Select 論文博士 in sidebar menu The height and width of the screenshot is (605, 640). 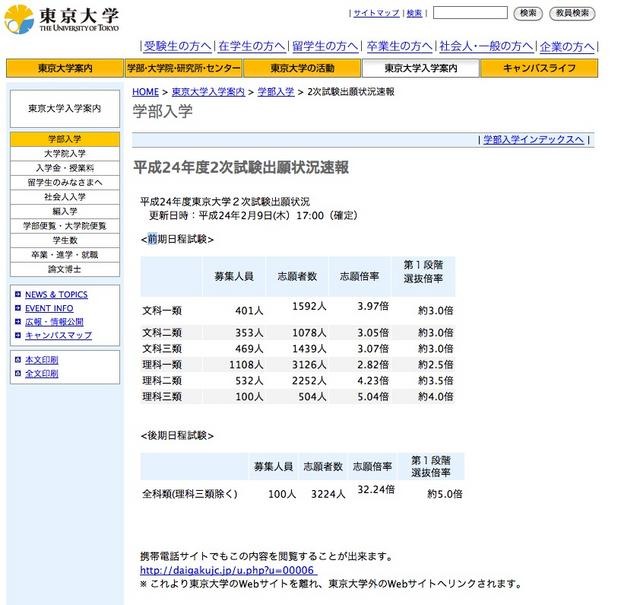tap(65, 269)
